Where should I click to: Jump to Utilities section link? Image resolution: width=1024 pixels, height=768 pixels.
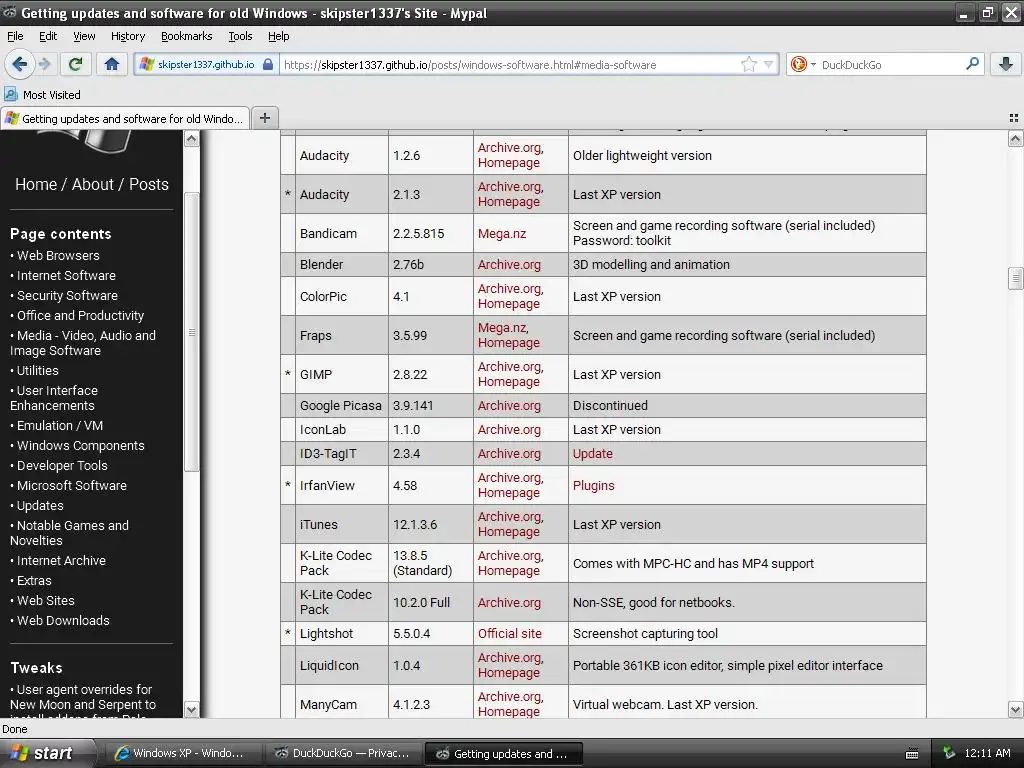click(37, 370)
